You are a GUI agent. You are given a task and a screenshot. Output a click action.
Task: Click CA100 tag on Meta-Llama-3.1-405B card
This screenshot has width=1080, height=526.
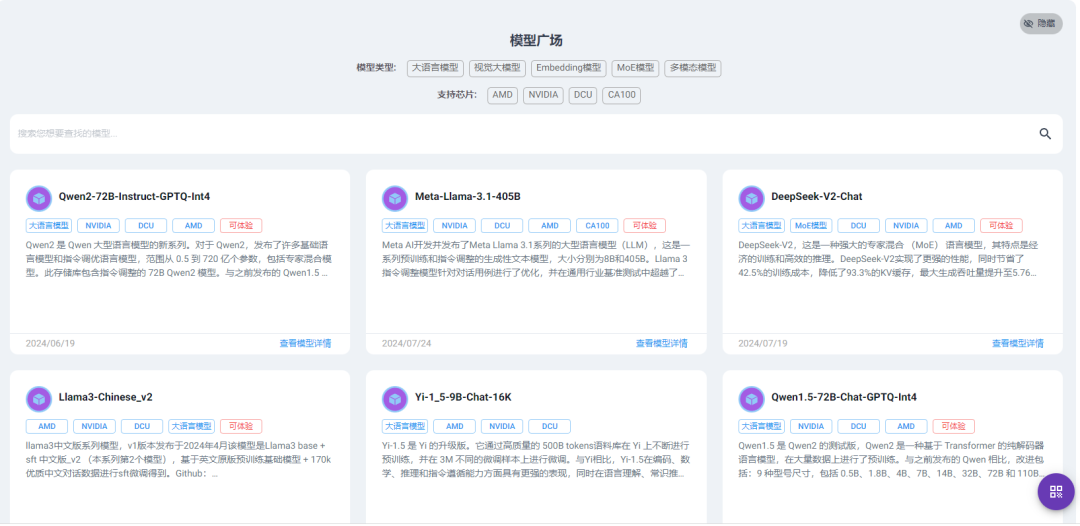(597, 226)
